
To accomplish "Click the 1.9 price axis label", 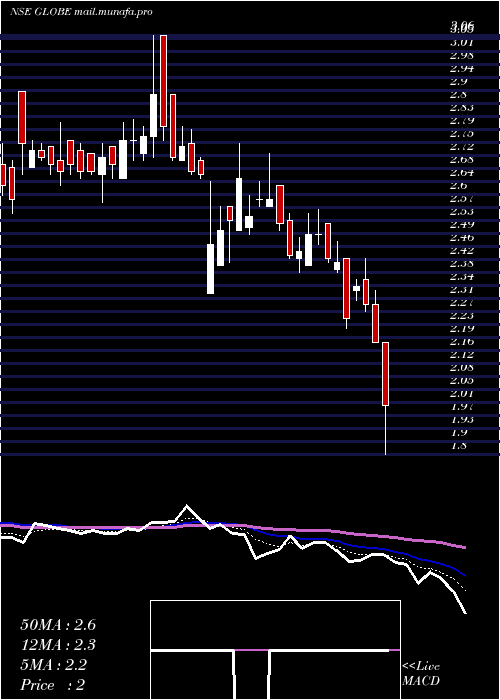I will tap(459, 432).
